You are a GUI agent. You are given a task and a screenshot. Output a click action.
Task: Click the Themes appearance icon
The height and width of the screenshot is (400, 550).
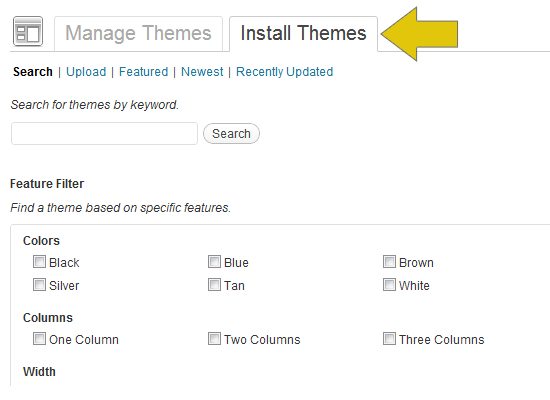[x=28, y=31]
